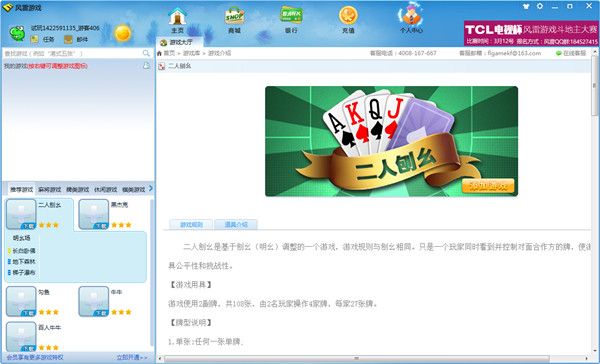600x364 pixels.
Task: Open the 任务 tasks icon
Action: [34, 39]
